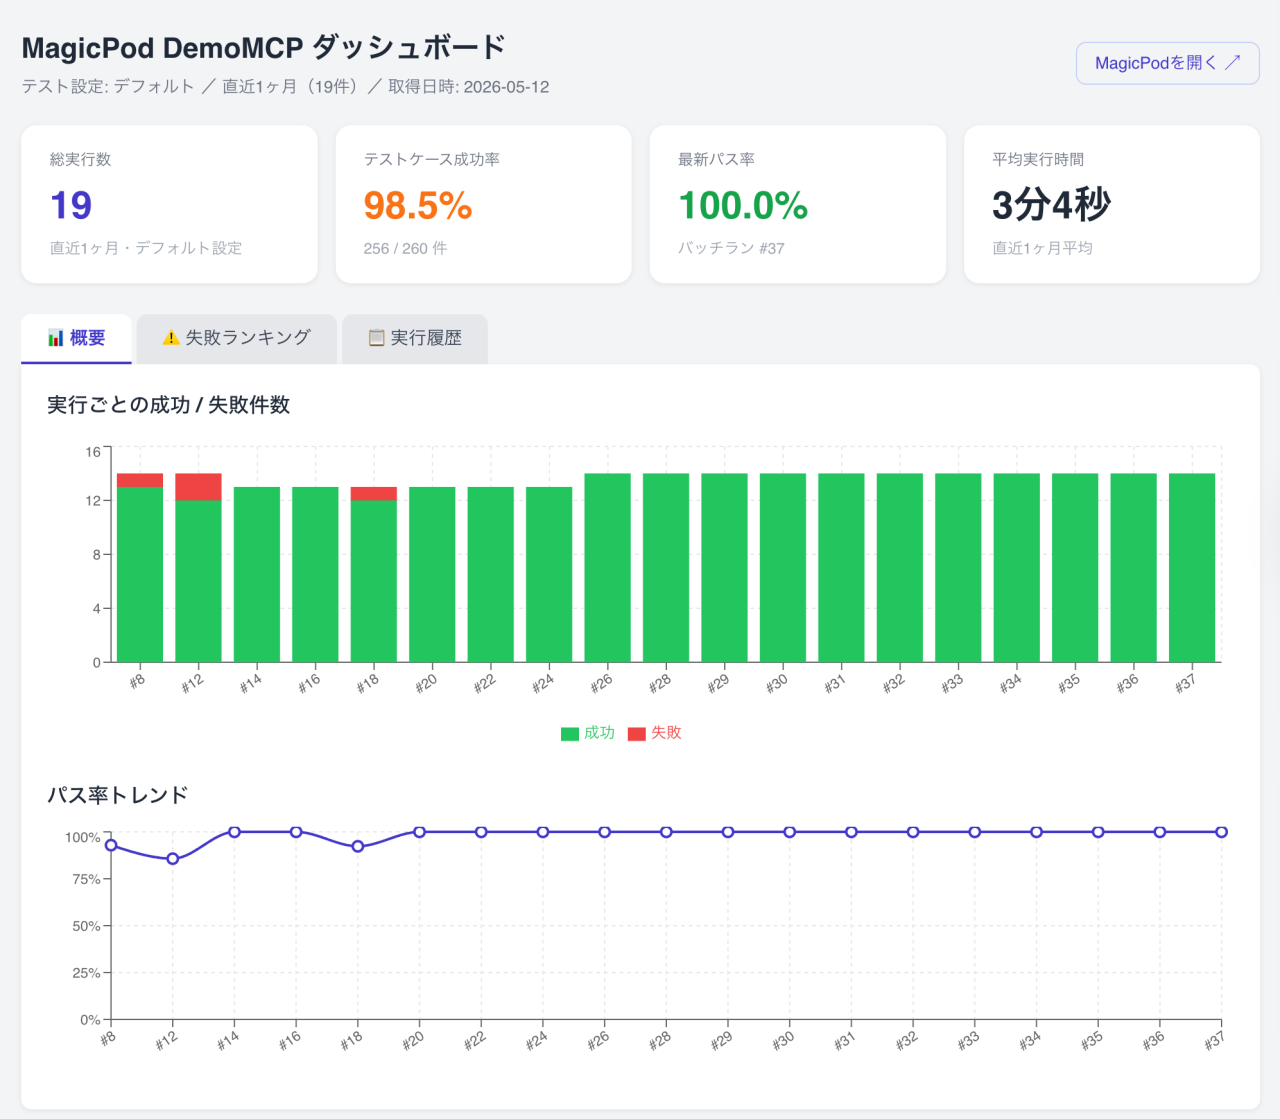Switch to the 実行履歴 tab

click(x=415, y=338)
